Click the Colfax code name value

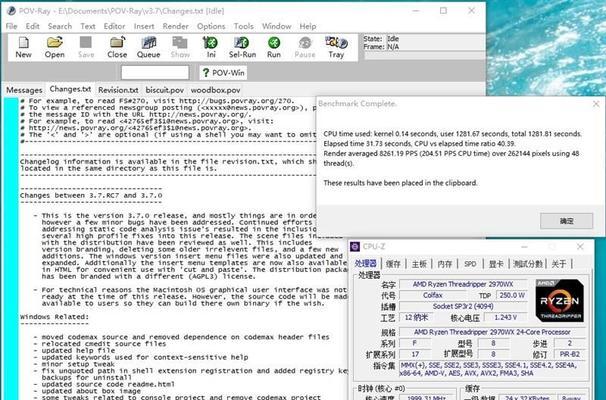pos(432,295)
